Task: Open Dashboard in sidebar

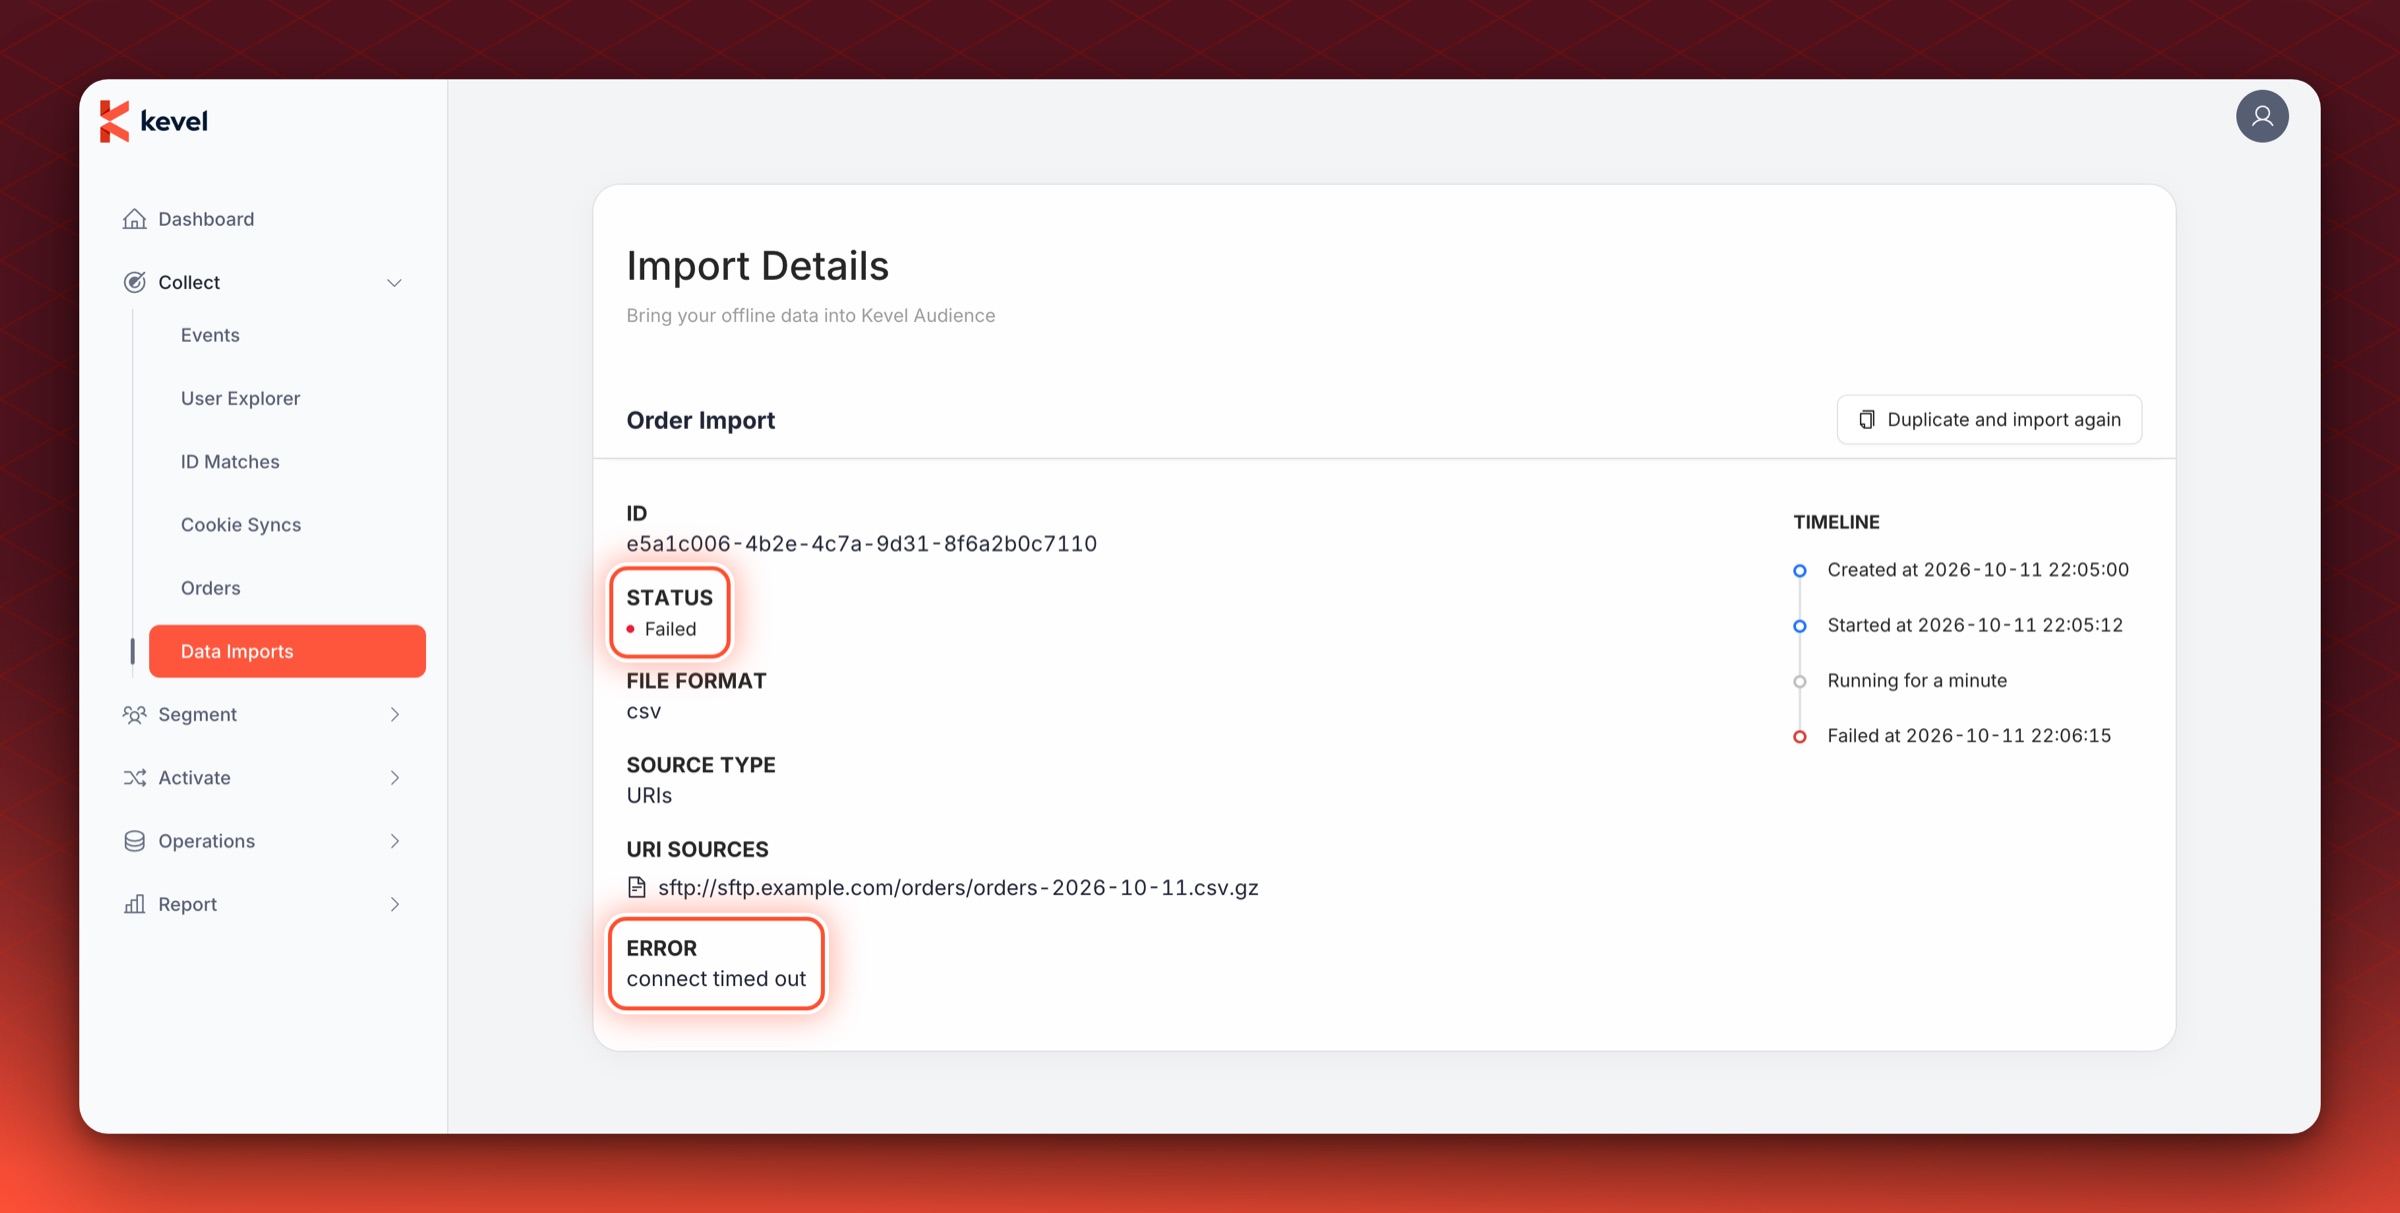Action: [206, 219]
